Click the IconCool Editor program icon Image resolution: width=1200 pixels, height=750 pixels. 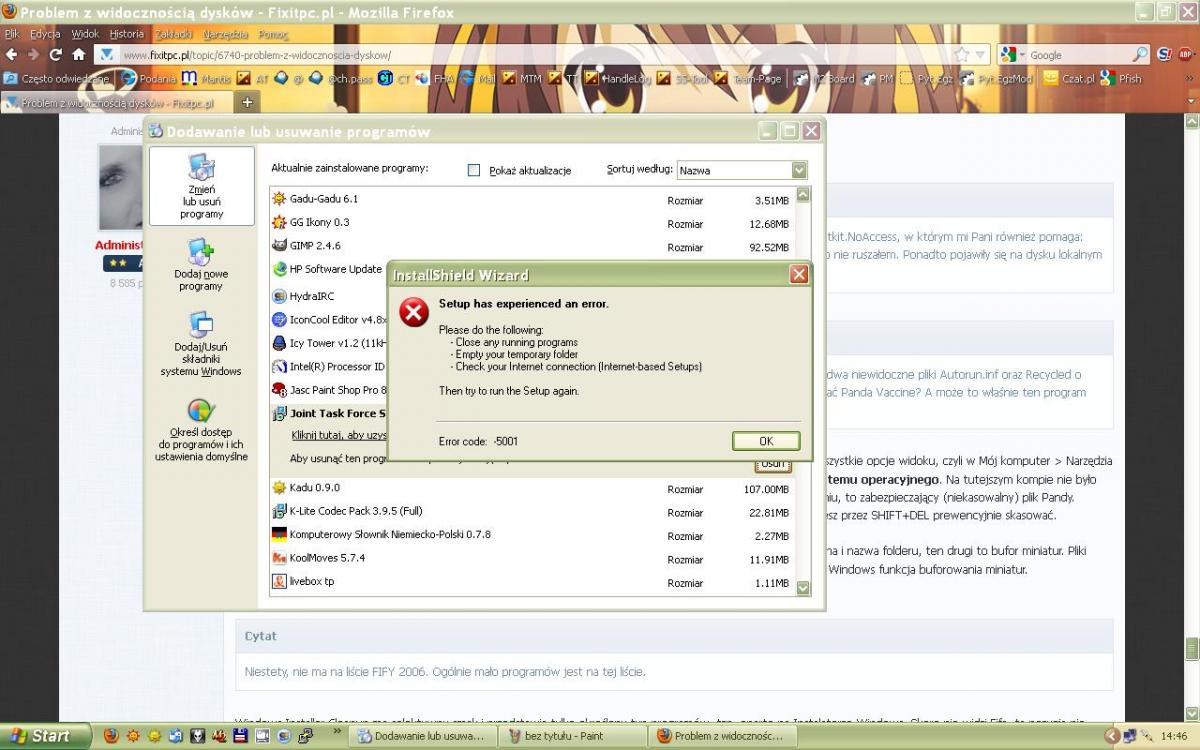click(x=280, y=320)
